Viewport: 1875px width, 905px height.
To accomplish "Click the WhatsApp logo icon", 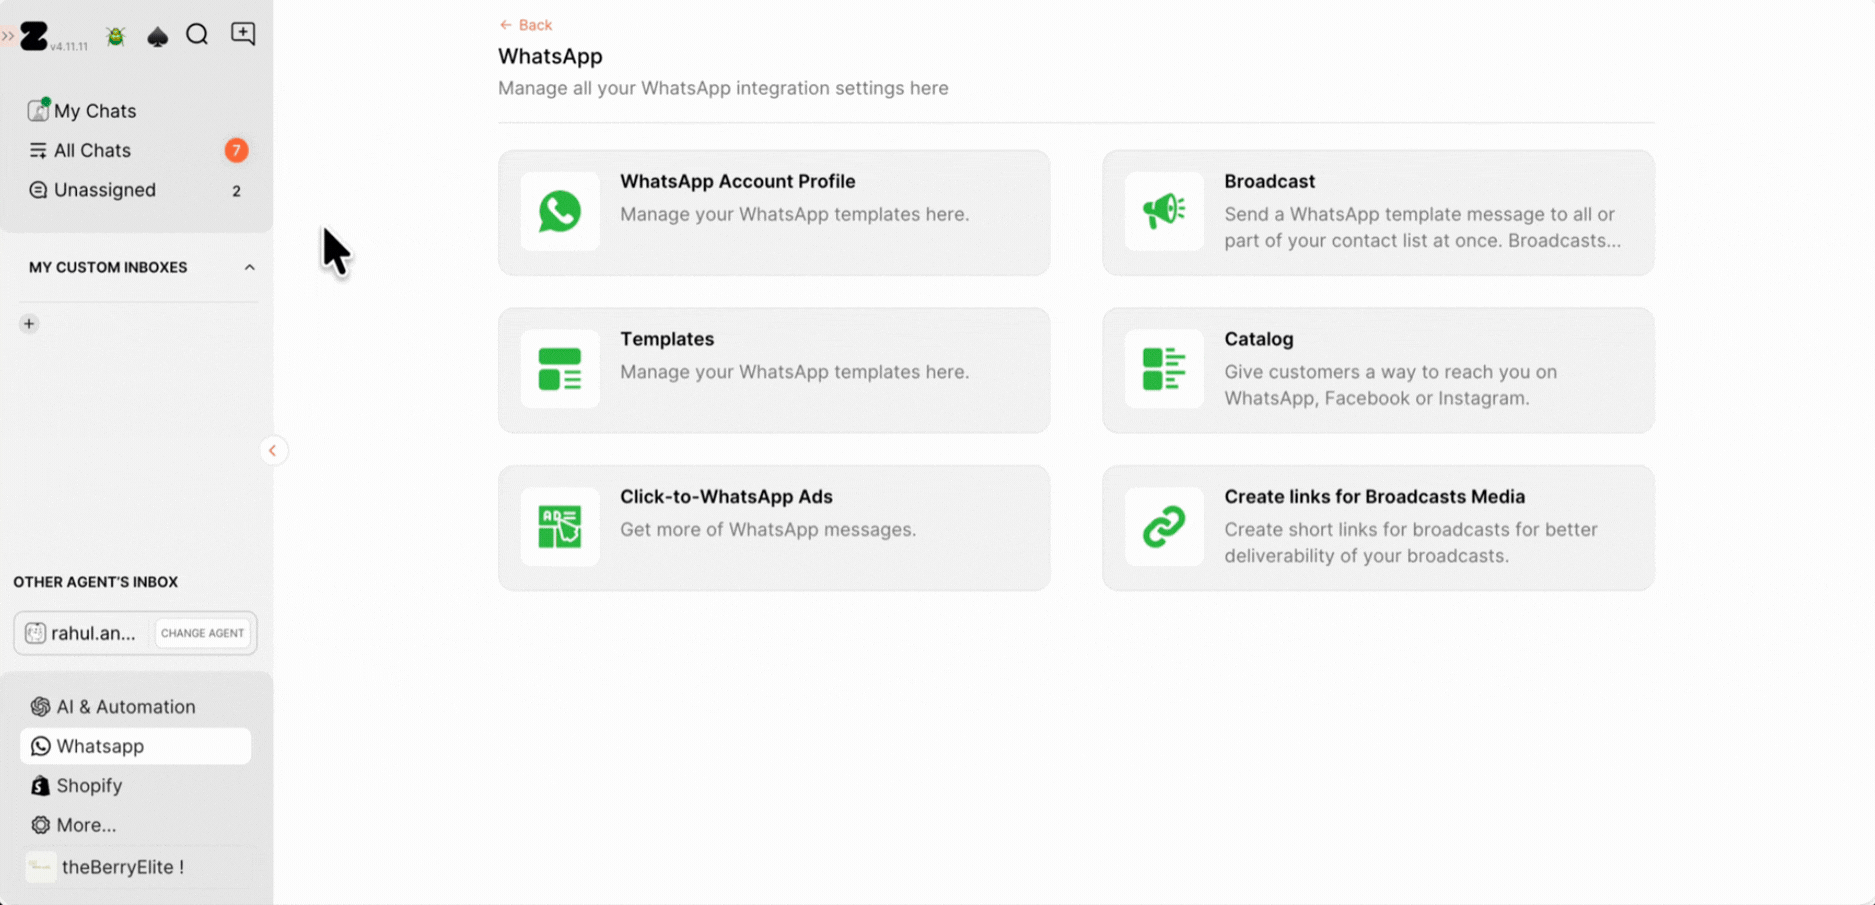I will [x=560, y=211].
